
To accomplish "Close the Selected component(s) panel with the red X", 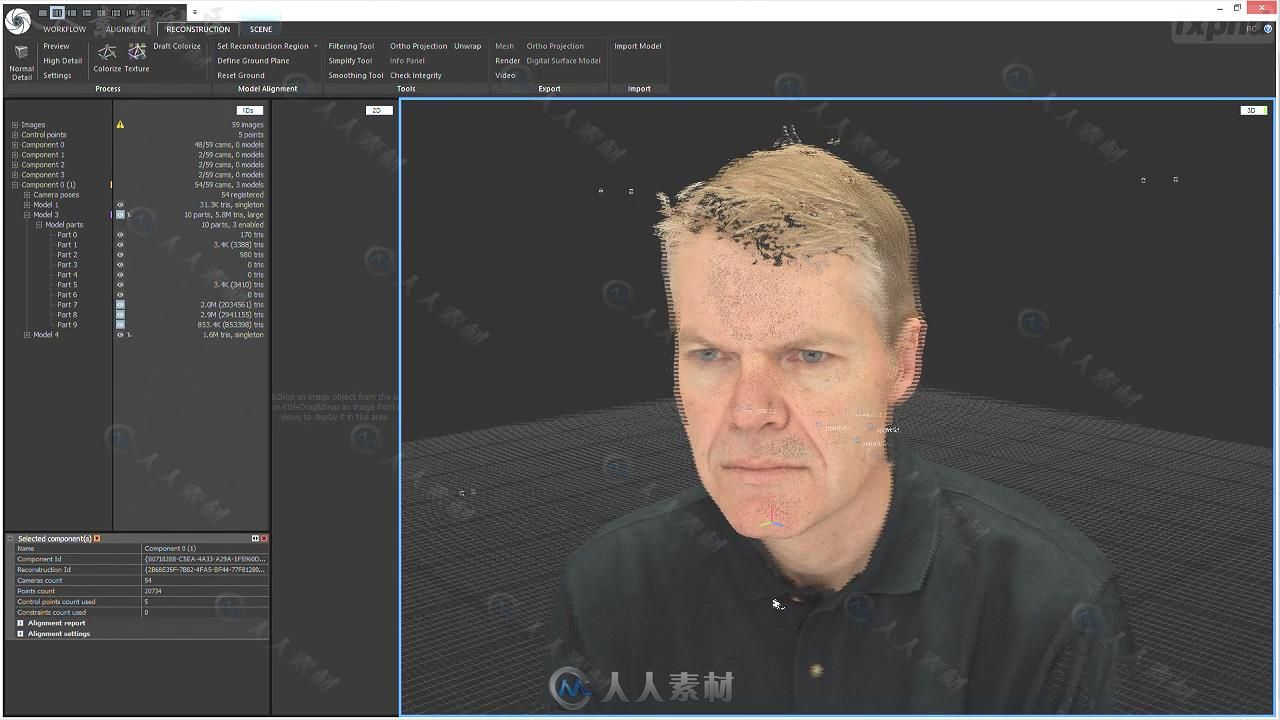I will (264, 538).
